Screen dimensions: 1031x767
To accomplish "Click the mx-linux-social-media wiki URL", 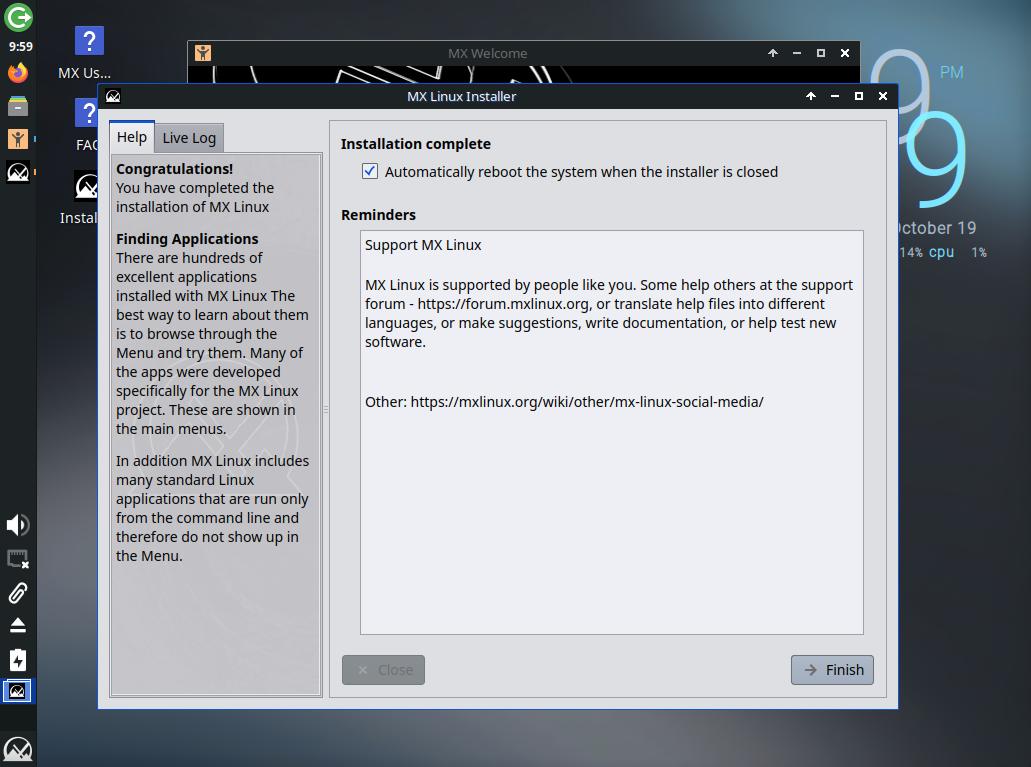I will (587, 402).
